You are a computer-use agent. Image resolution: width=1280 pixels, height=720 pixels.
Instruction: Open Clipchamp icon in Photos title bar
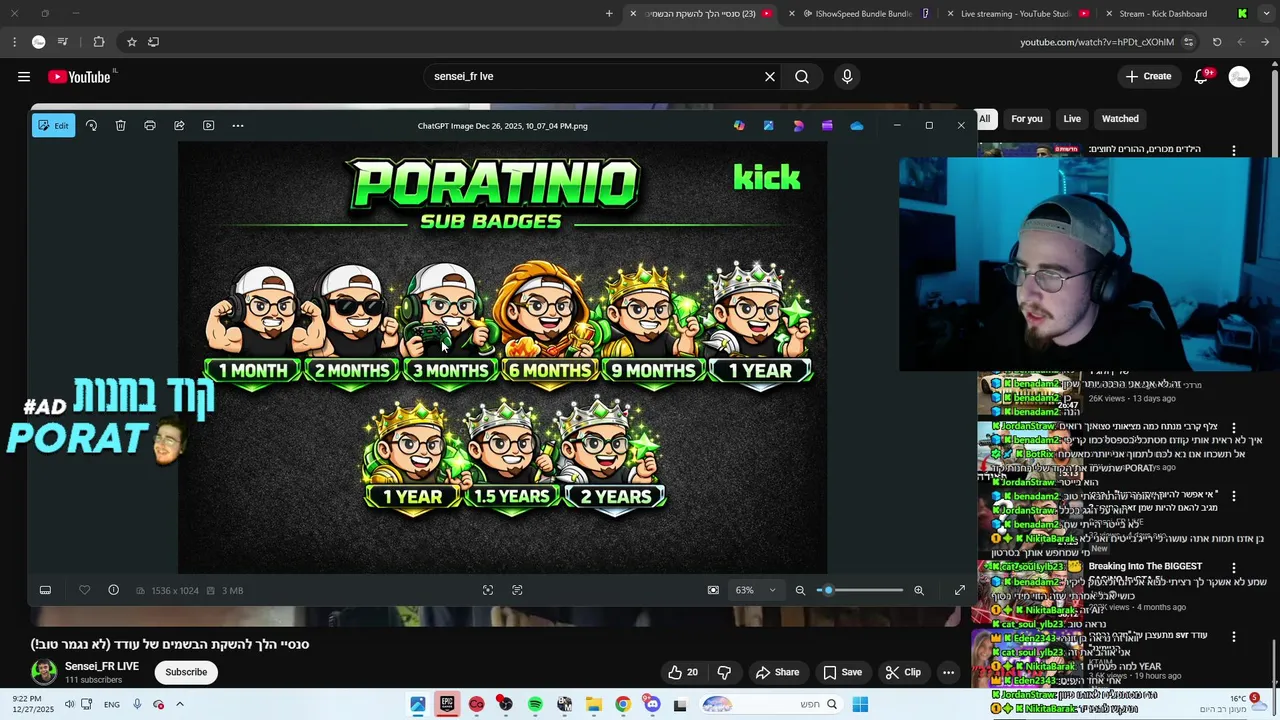click(x=827, y=126)
